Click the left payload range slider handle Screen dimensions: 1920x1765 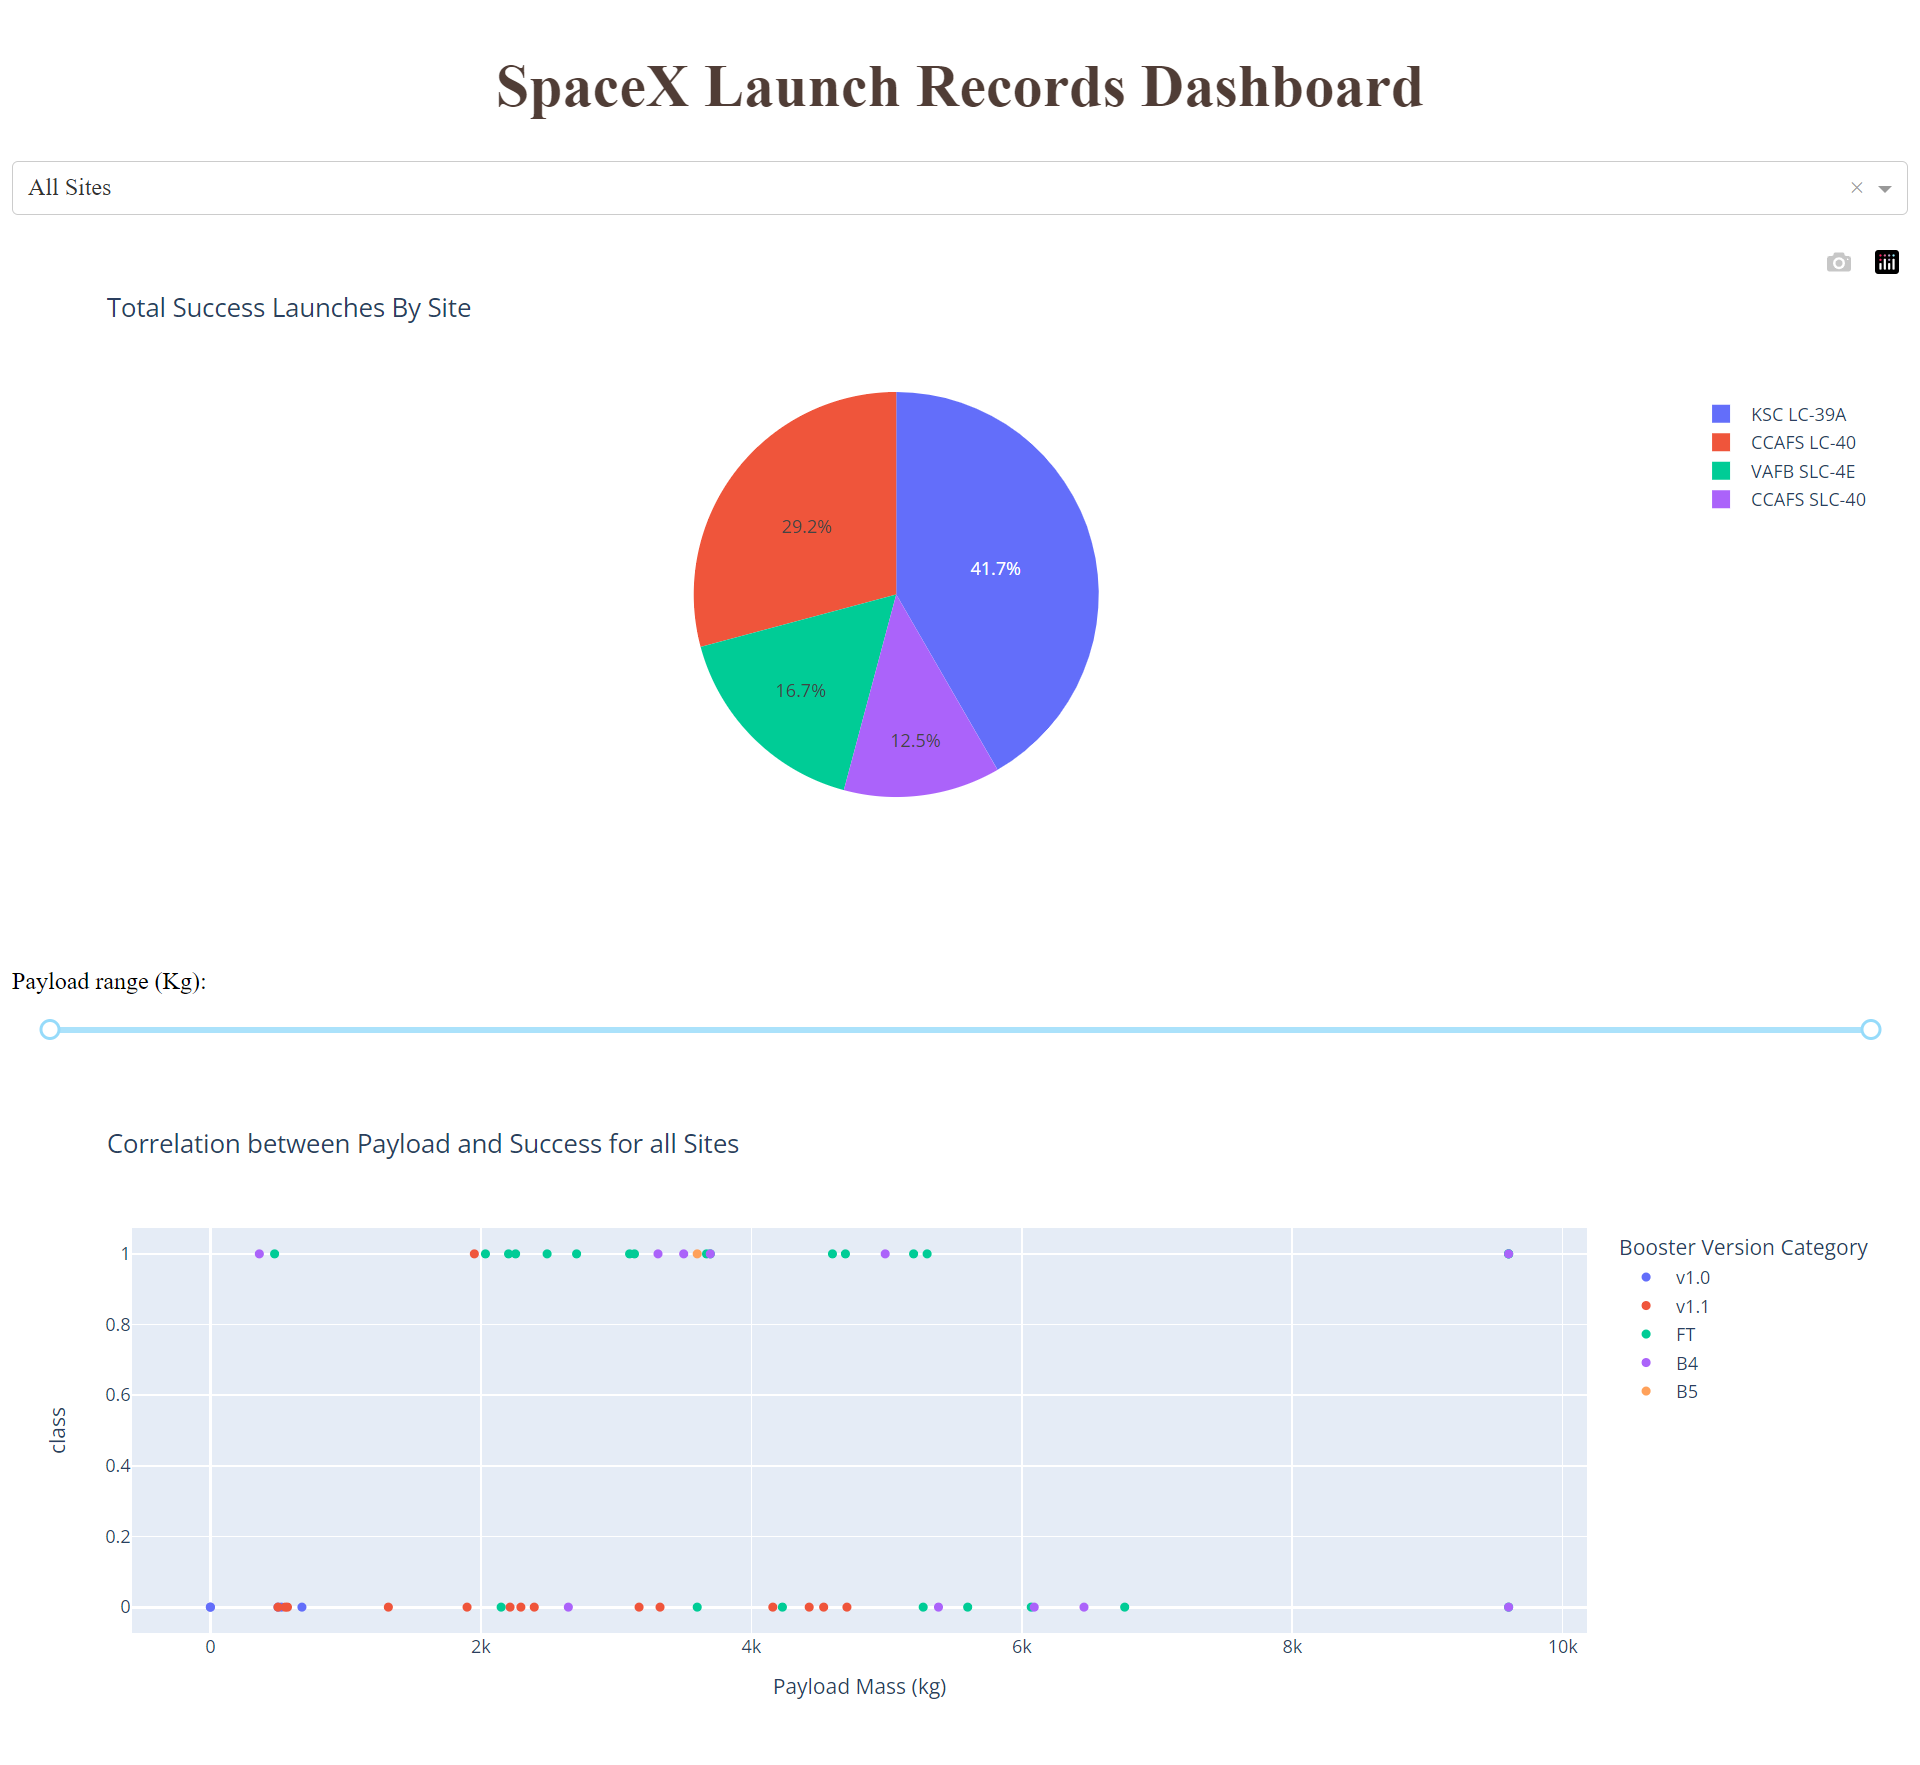(49, 1029)
